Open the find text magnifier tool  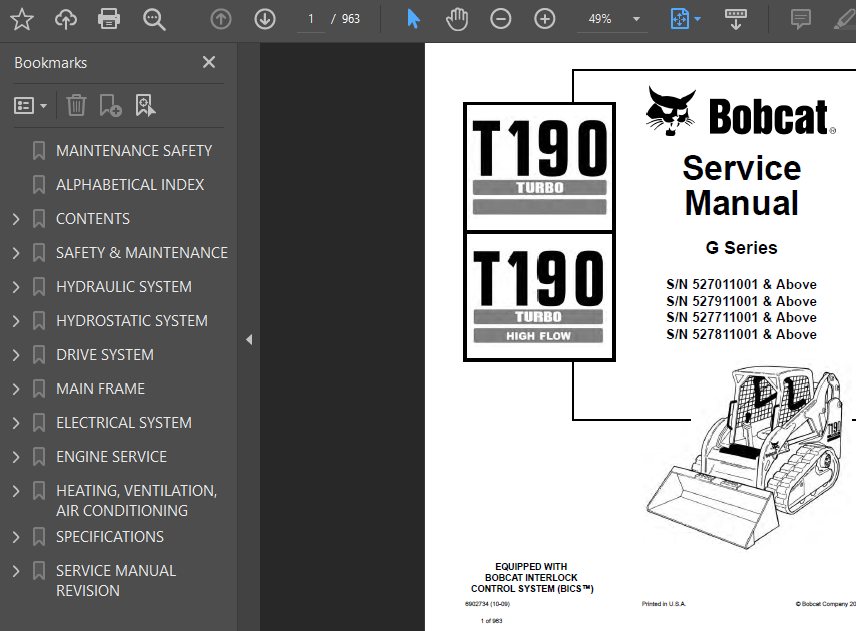pyautogui.click(x=154, y=19)
